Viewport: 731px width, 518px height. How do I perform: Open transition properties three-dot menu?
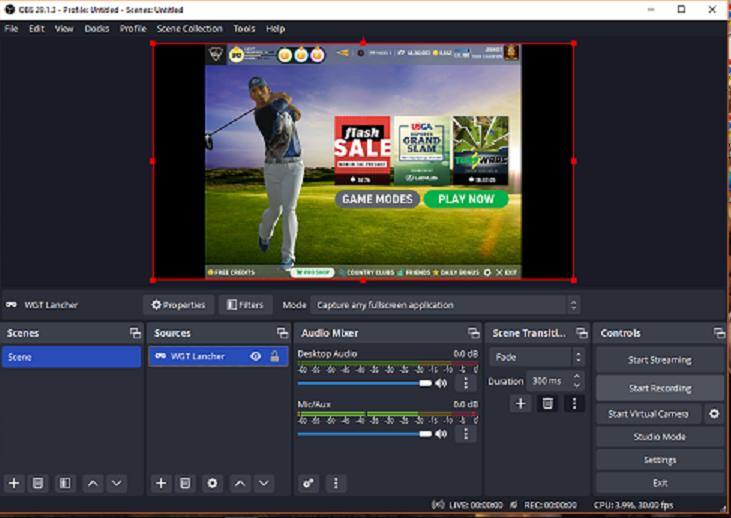tap(574, 403)
